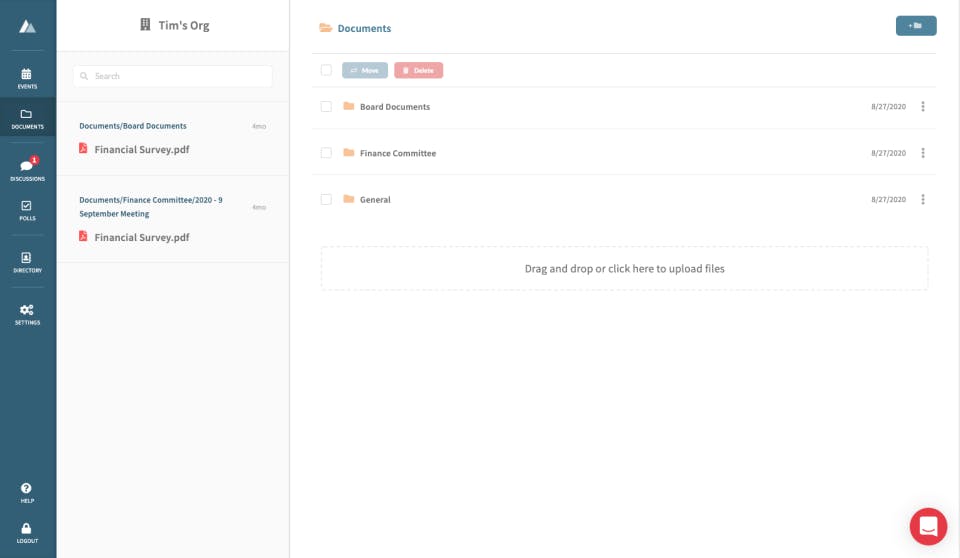Toggle the select-all checkbox above folders
Screen dimensions: 960x558
coord(326,70)
